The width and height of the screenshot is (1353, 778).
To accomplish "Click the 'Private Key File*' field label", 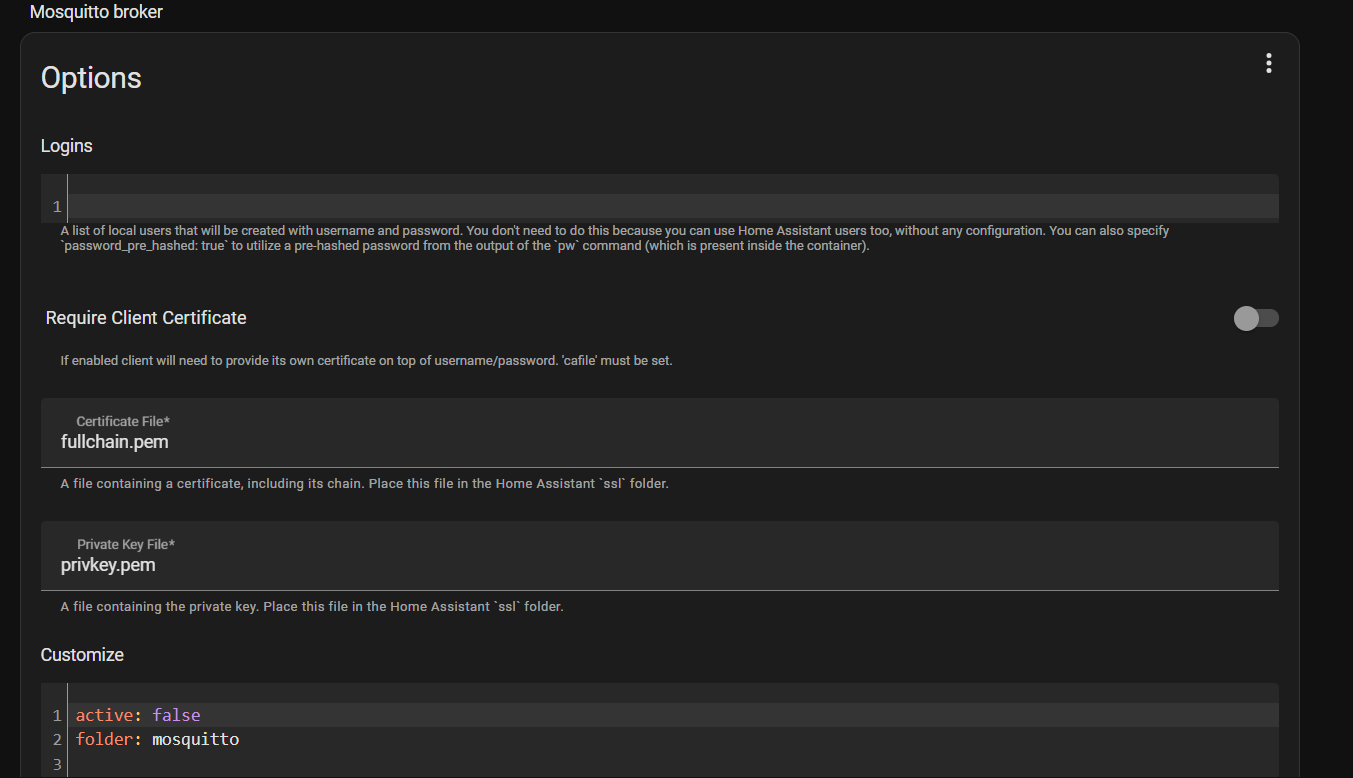I will [126, 545].
